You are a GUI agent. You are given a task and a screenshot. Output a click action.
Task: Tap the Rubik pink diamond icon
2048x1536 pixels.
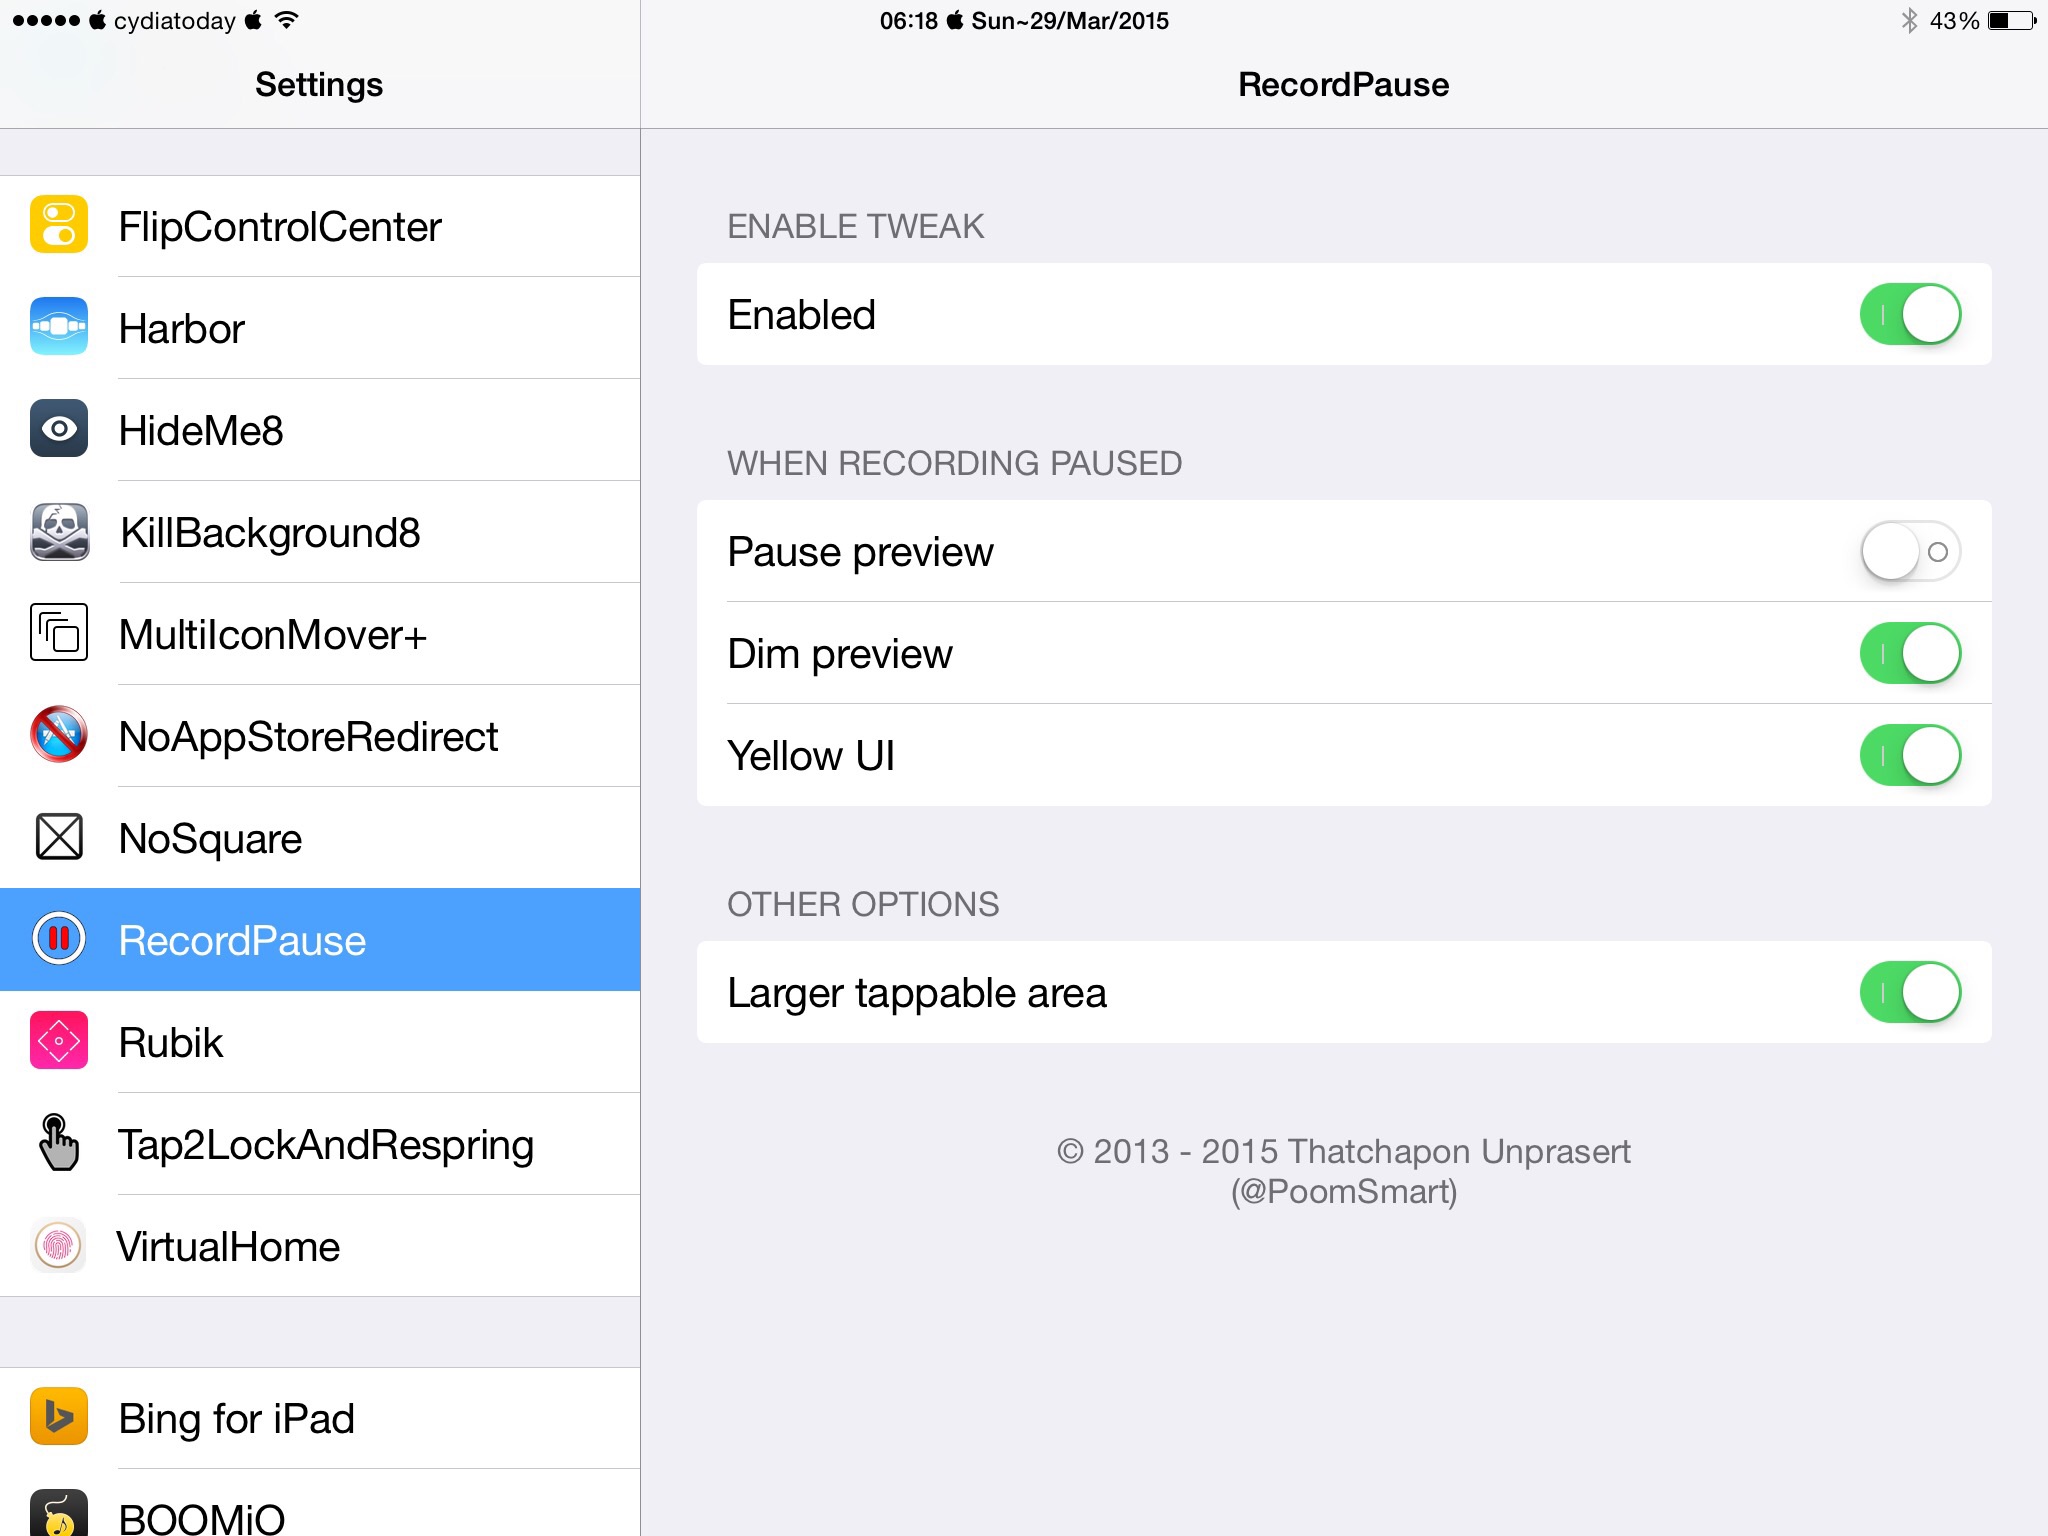click(x=59, y=1041)
